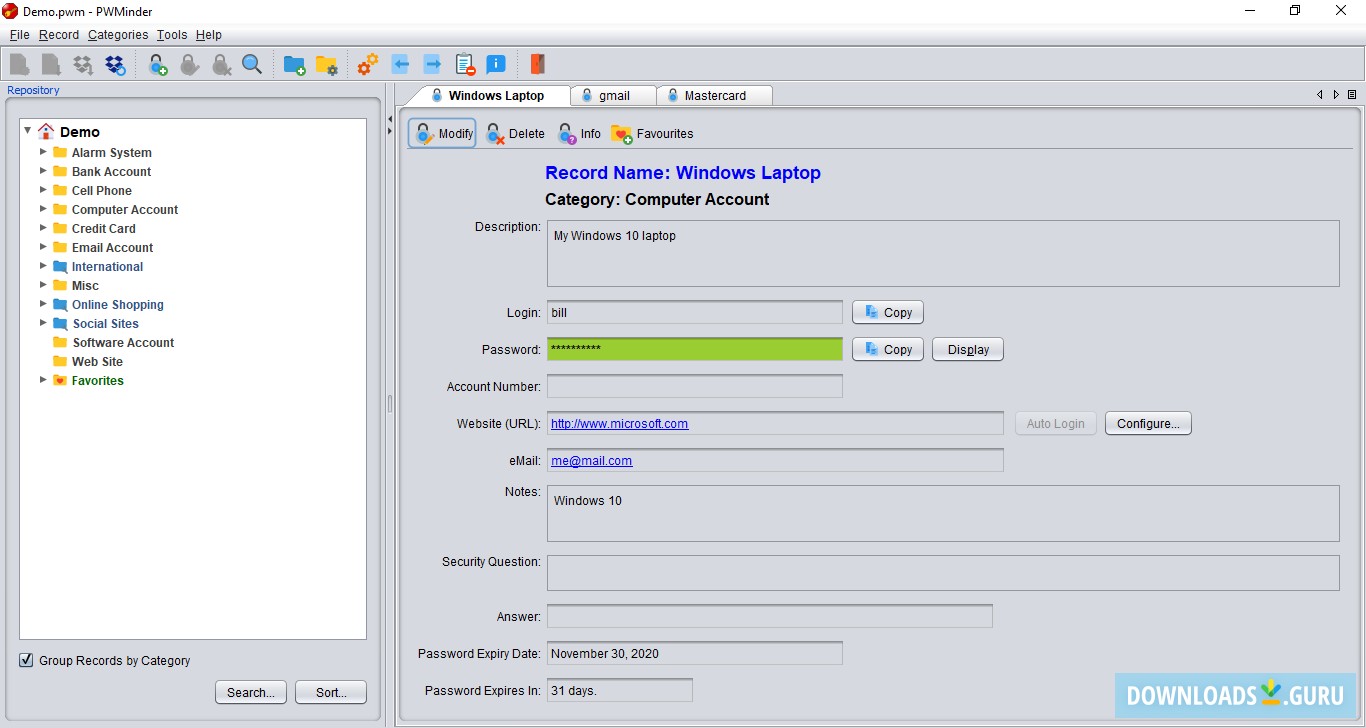Click the record Info button

coord(579,133)
